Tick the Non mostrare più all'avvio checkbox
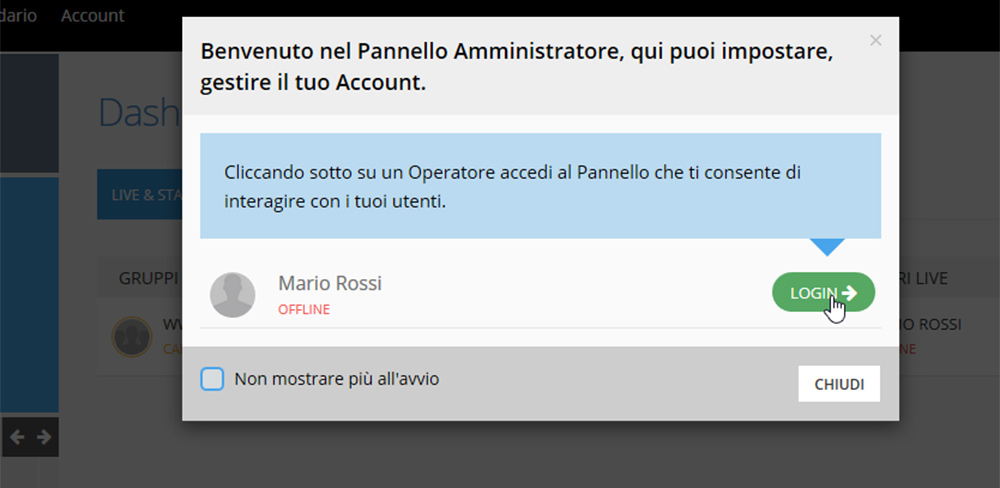The width and height of the screenshot is (1000, 488). [x=212, y=379]
